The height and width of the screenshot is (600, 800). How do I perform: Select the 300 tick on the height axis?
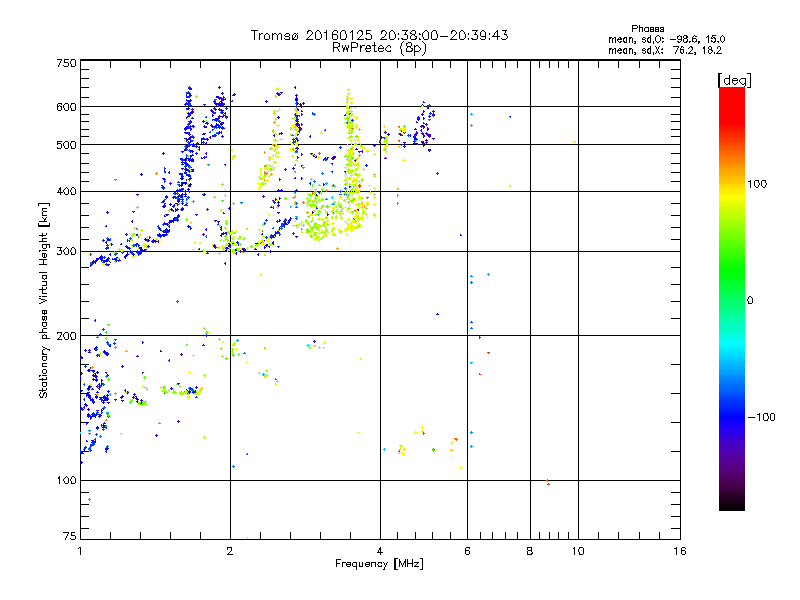pos(66,251)
